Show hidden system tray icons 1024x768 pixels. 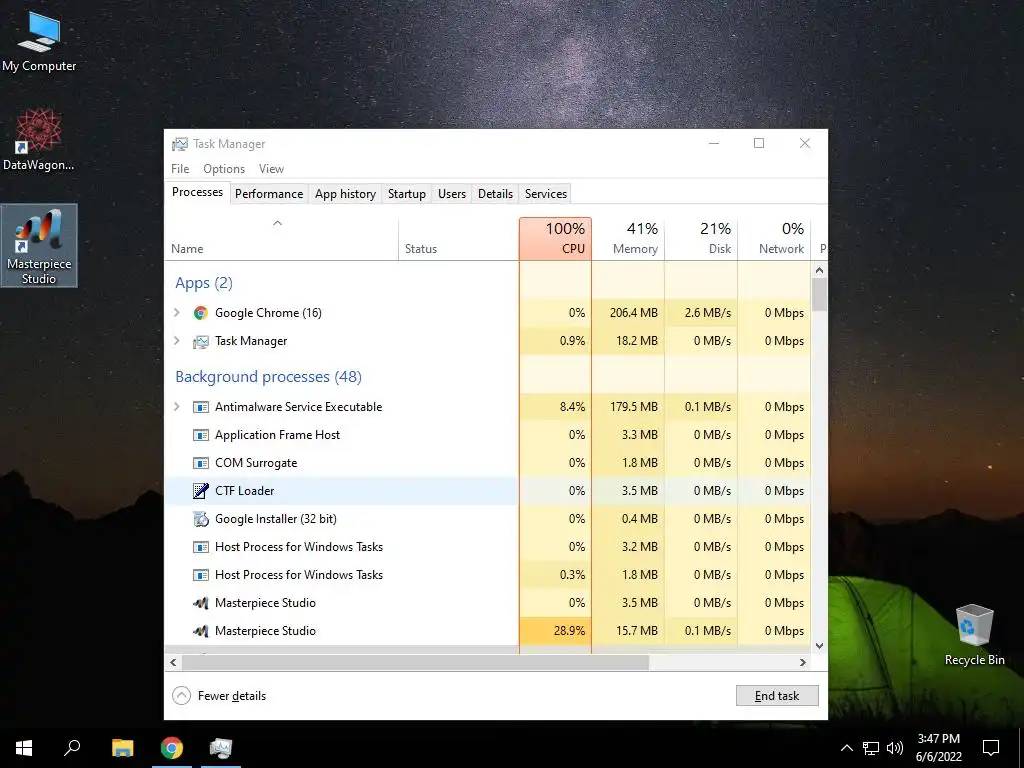tap(846, 748)
